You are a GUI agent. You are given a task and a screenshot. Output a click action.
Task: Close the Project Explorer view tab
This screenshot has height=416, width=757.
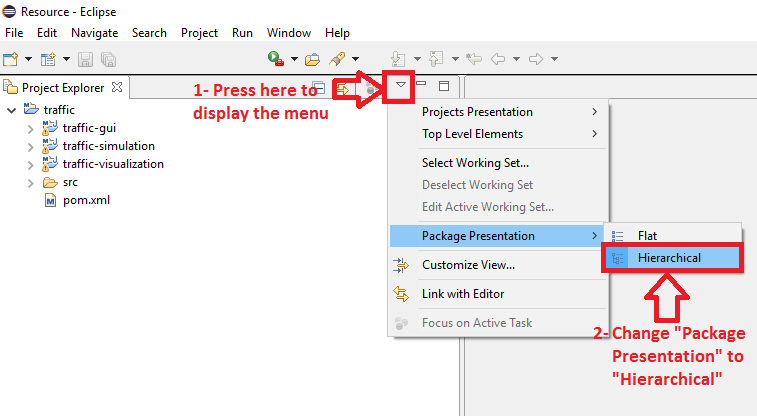point(117,87)
